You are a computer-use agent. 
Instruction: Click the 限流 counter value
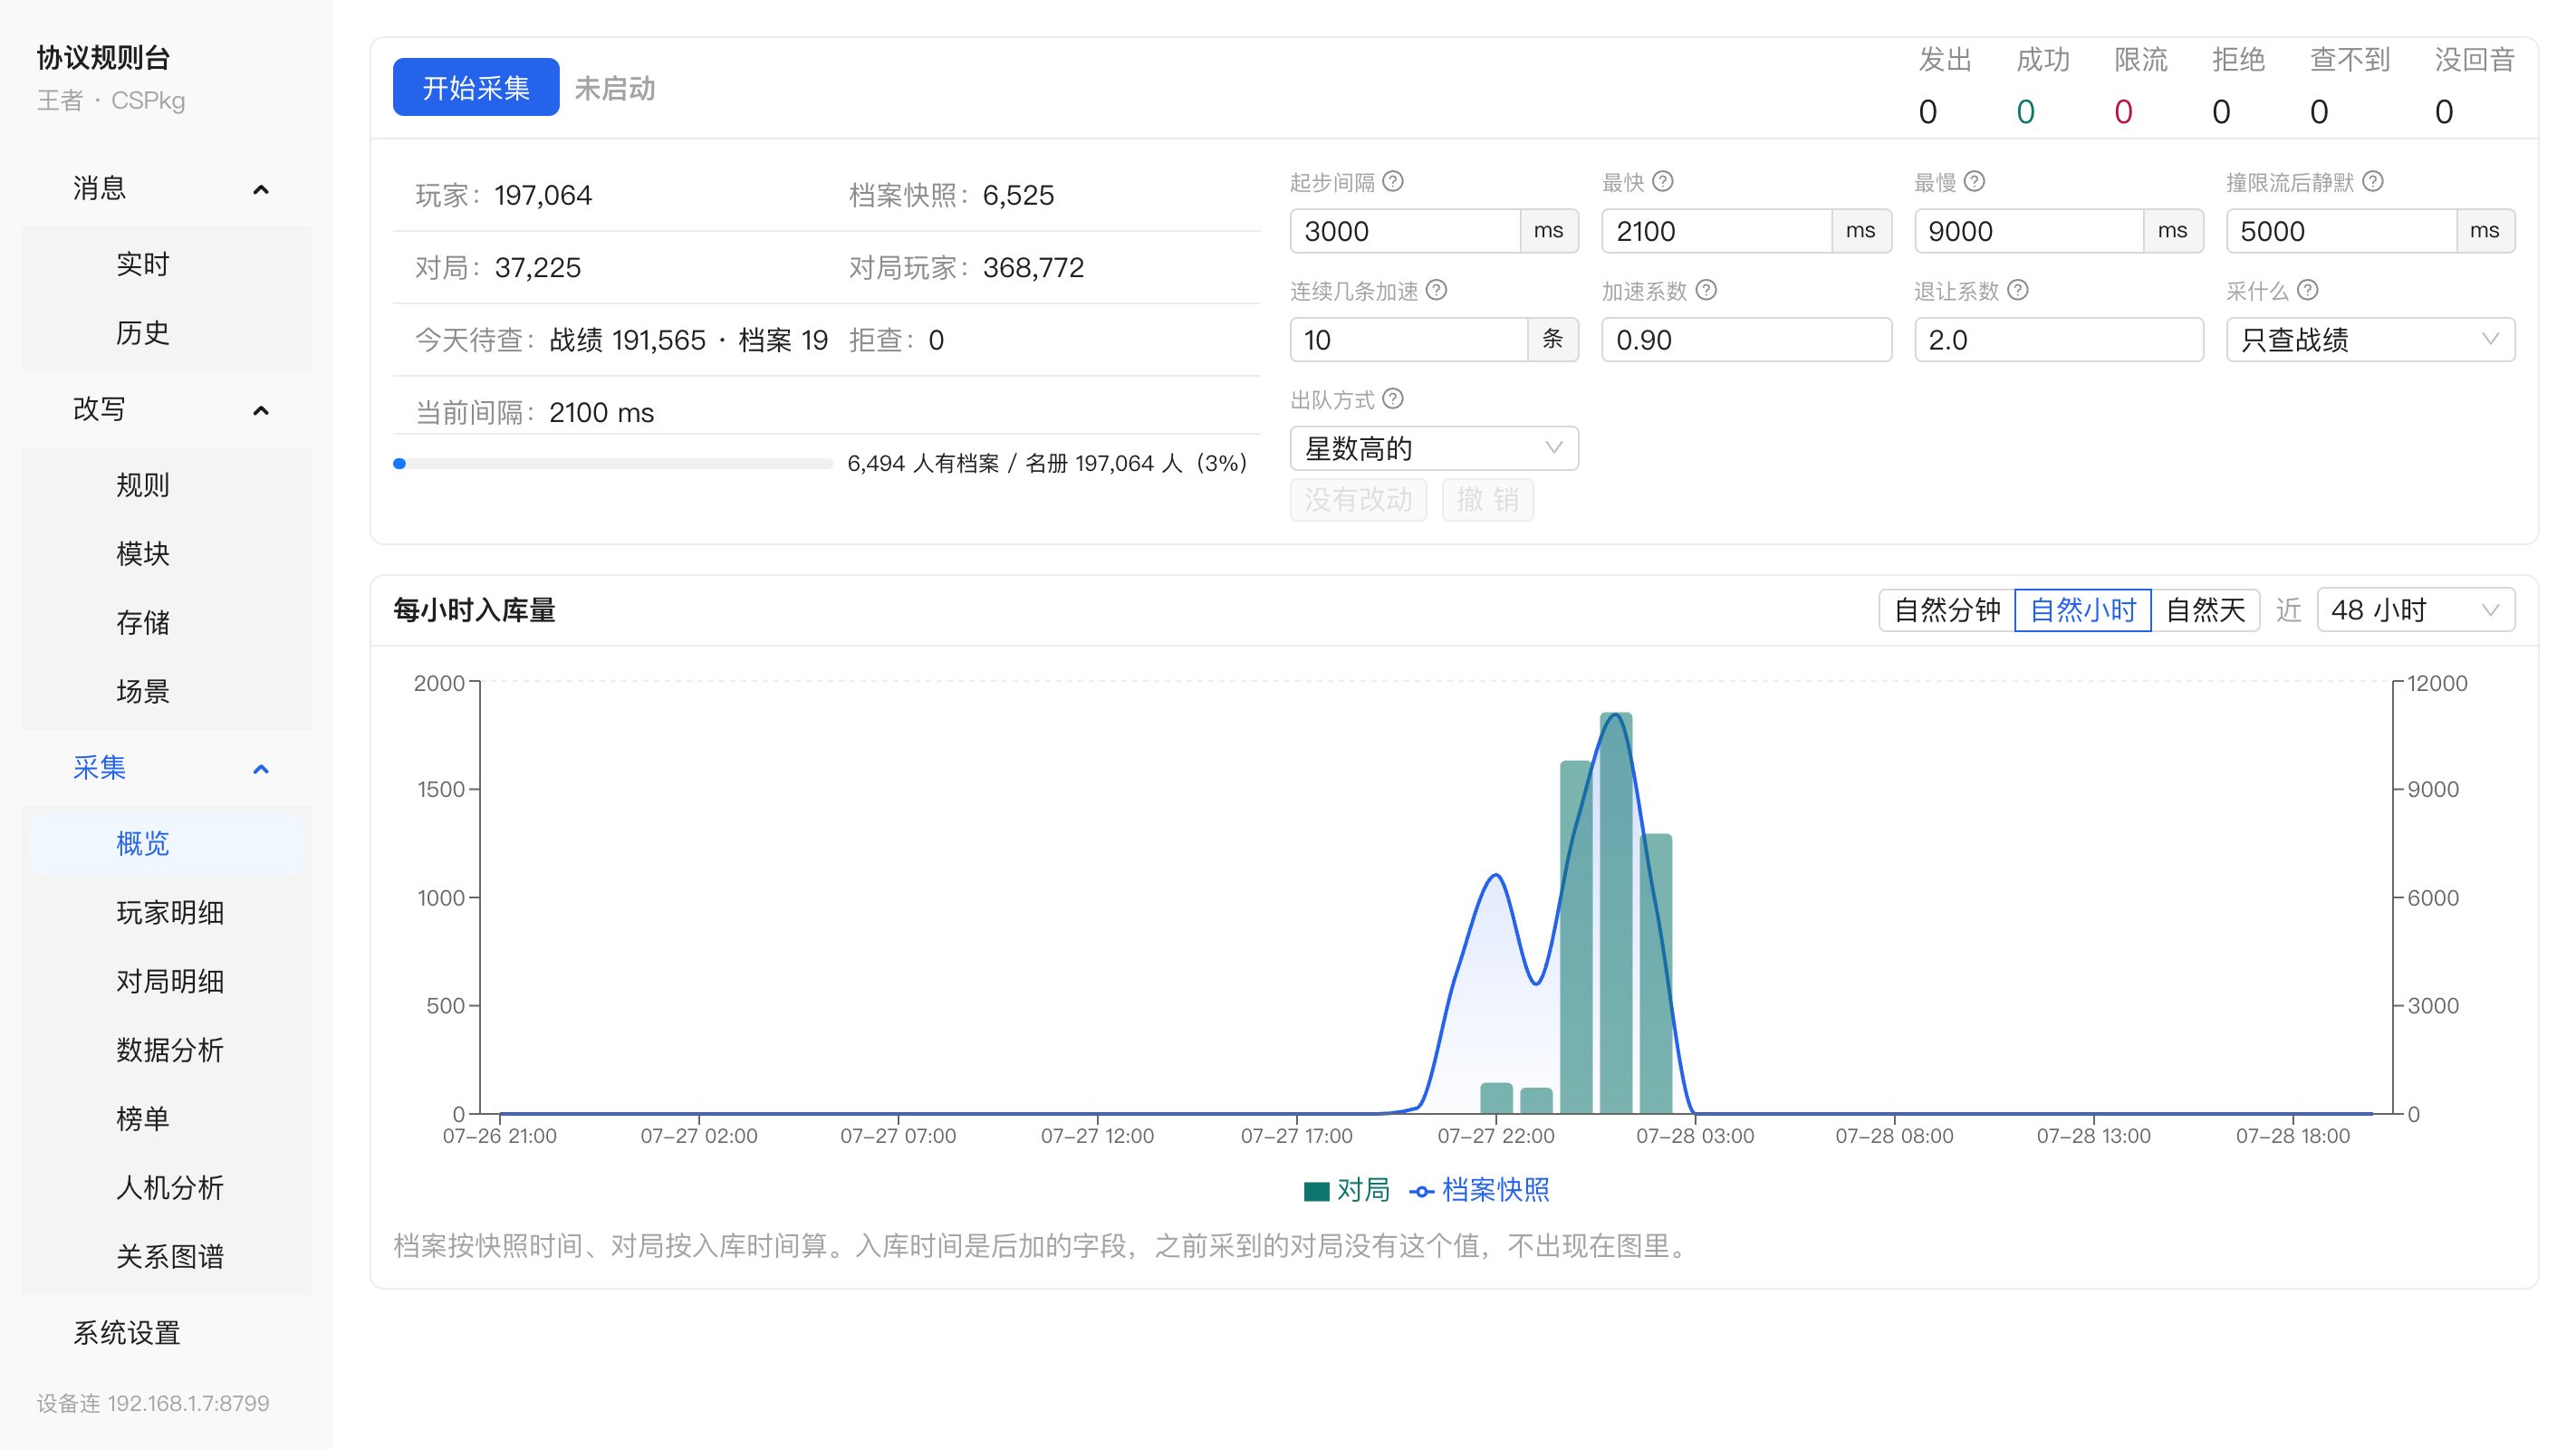[x=2123, y=112]
